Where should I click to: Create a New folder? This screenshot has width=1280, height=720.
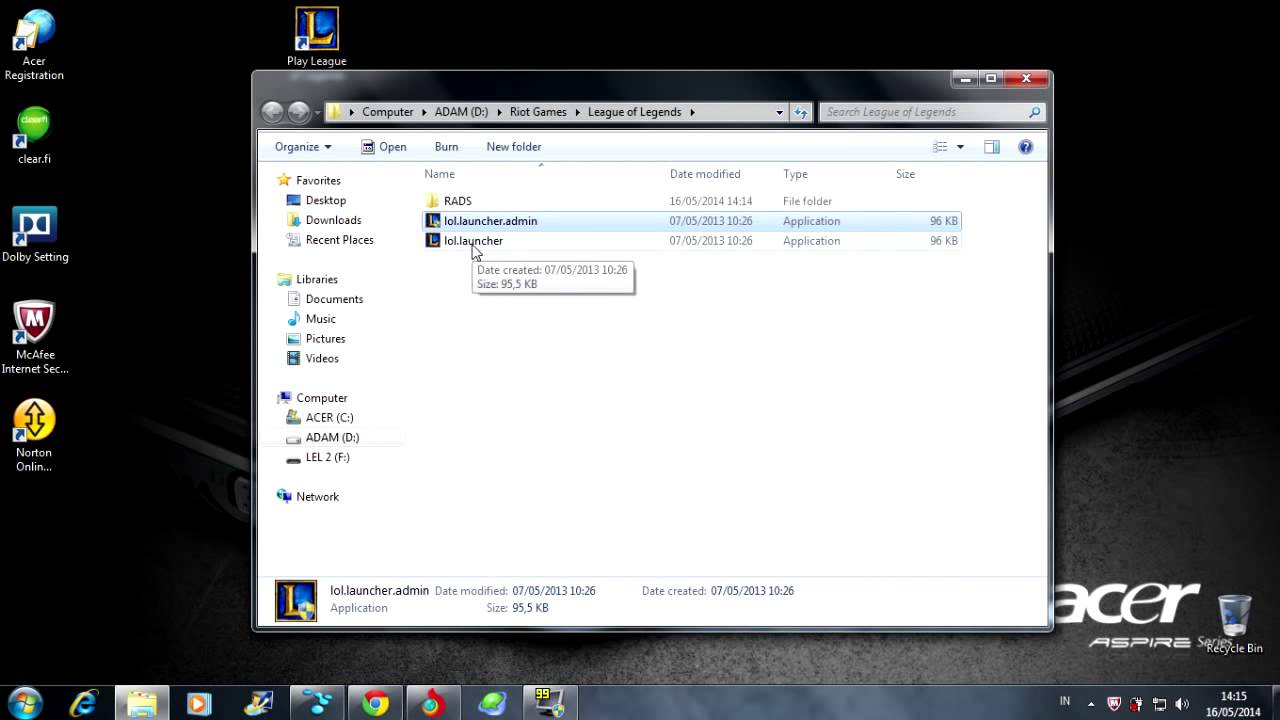tap(514, 147)
